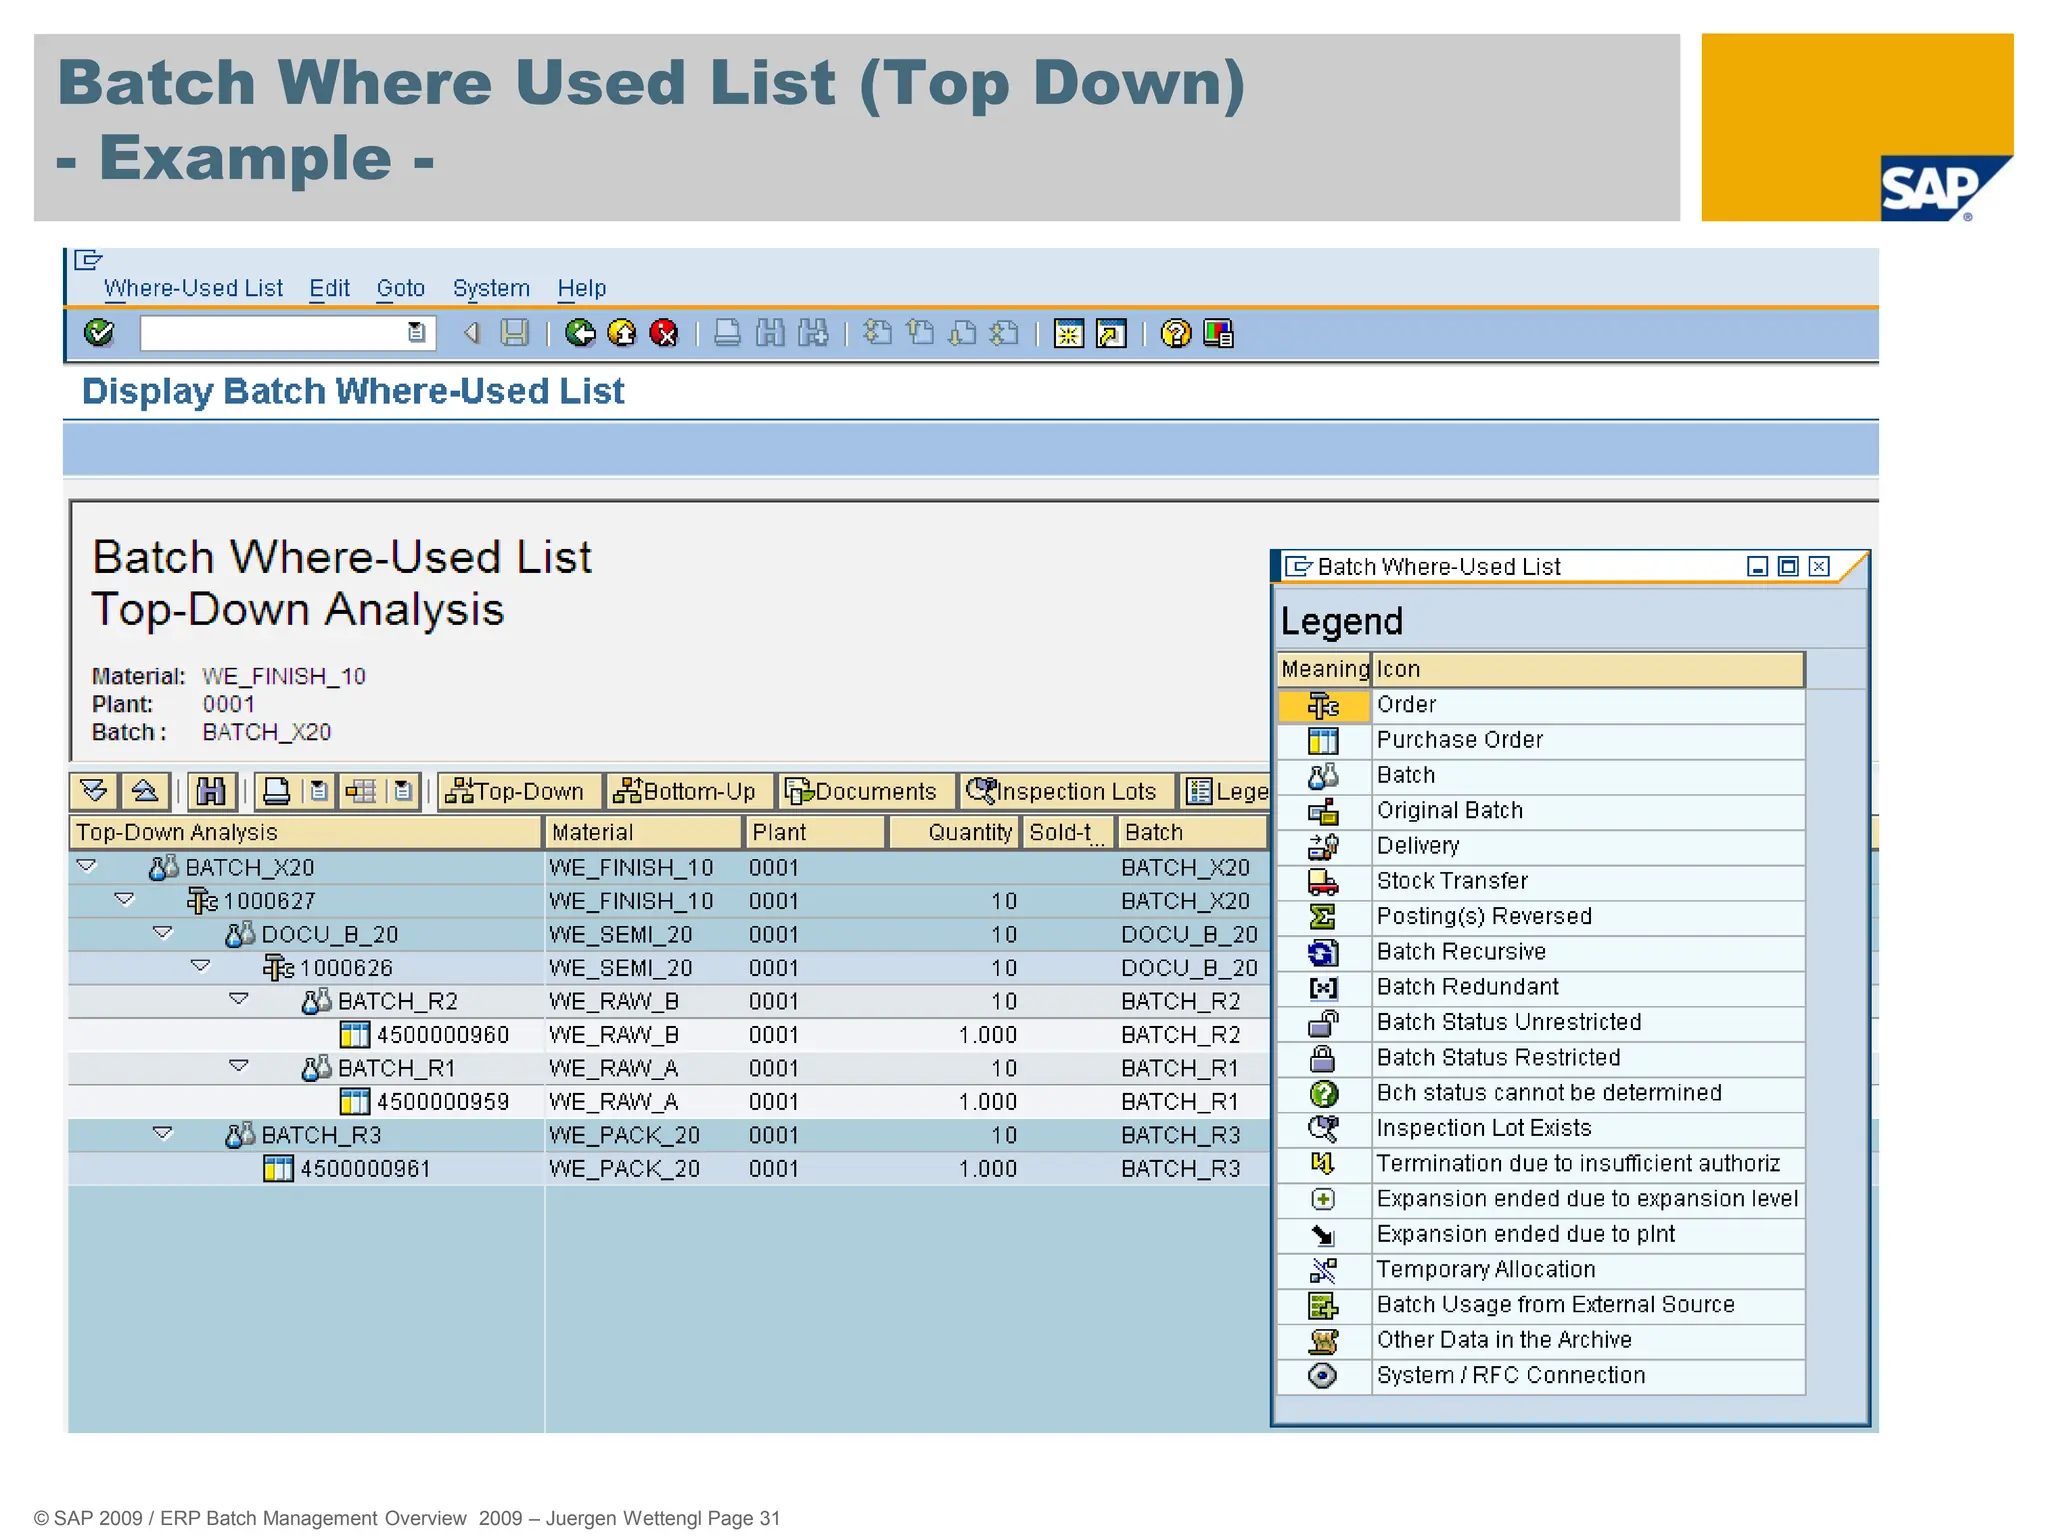
Task: Select purchase order 4500000961 row
Action: pos(668,1169)
